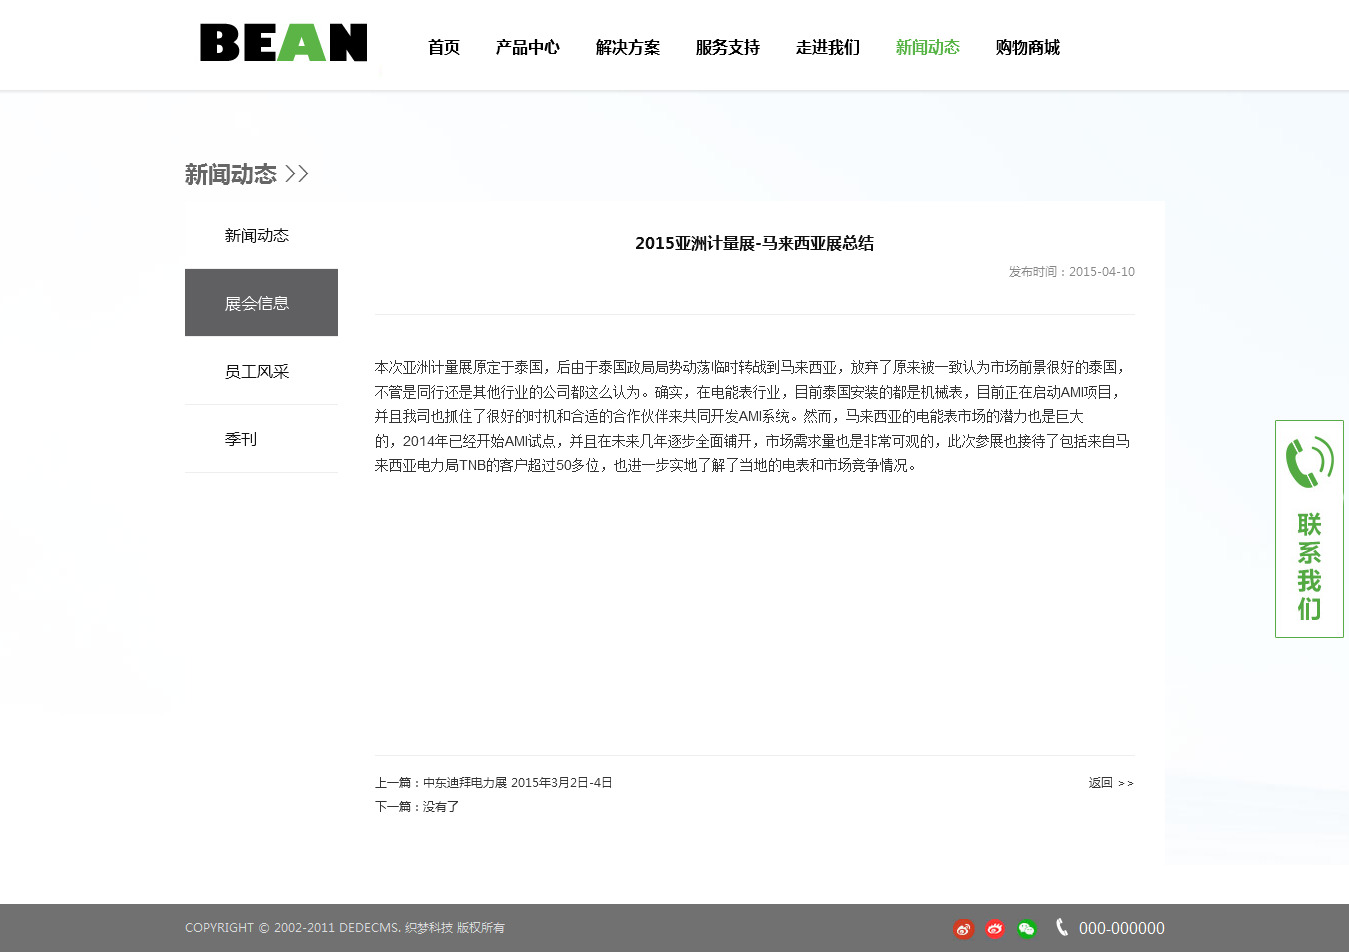Image resolution: width=1349 pixels, height=952 pixels.
Task: Click the 返回 >> link
Action: 1111,783
